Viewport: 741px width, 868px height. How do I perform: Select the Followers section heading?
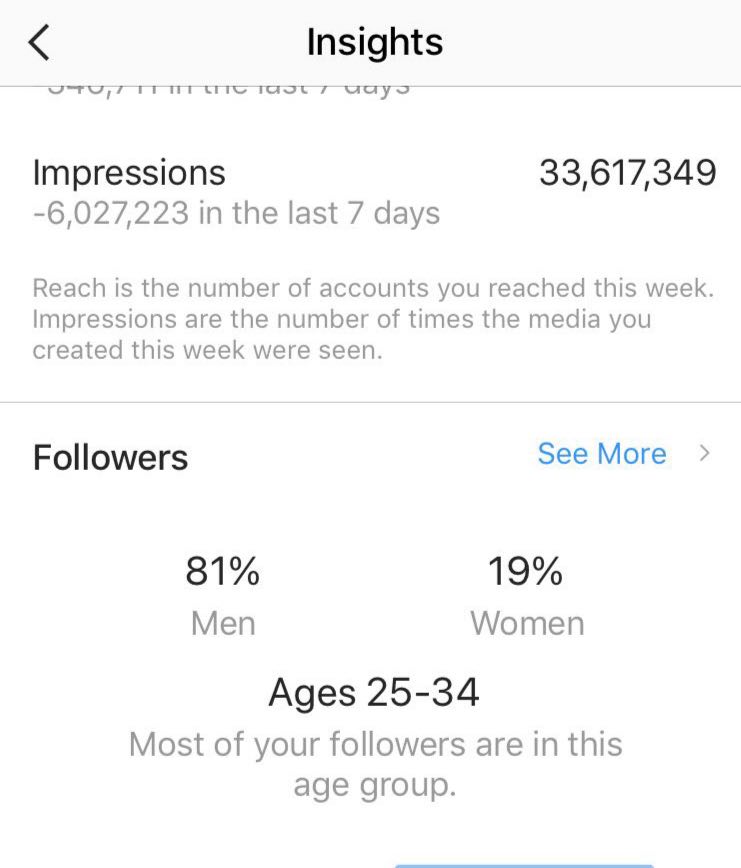(x=110, y=458)
